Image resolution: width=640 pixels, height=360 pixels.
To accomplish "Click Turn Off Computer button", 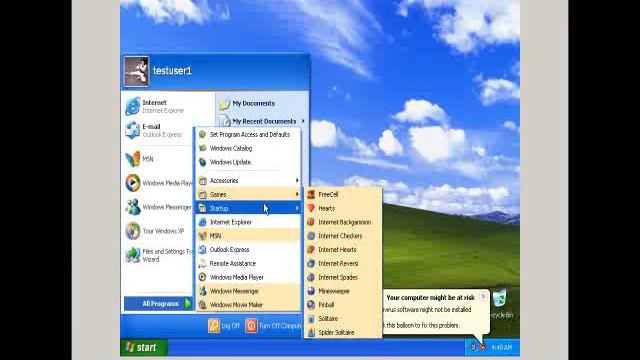I will click(x=273, y=326).
